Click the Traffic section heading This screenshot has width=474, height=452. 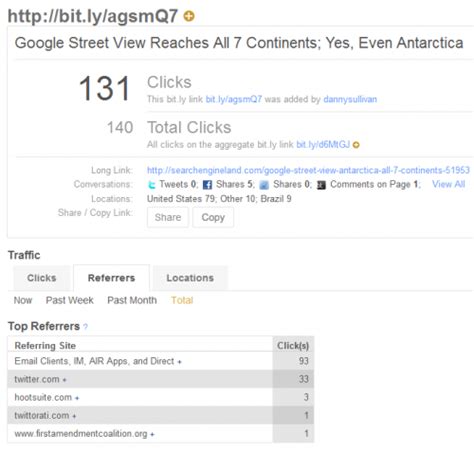click(x=24, y=255)
